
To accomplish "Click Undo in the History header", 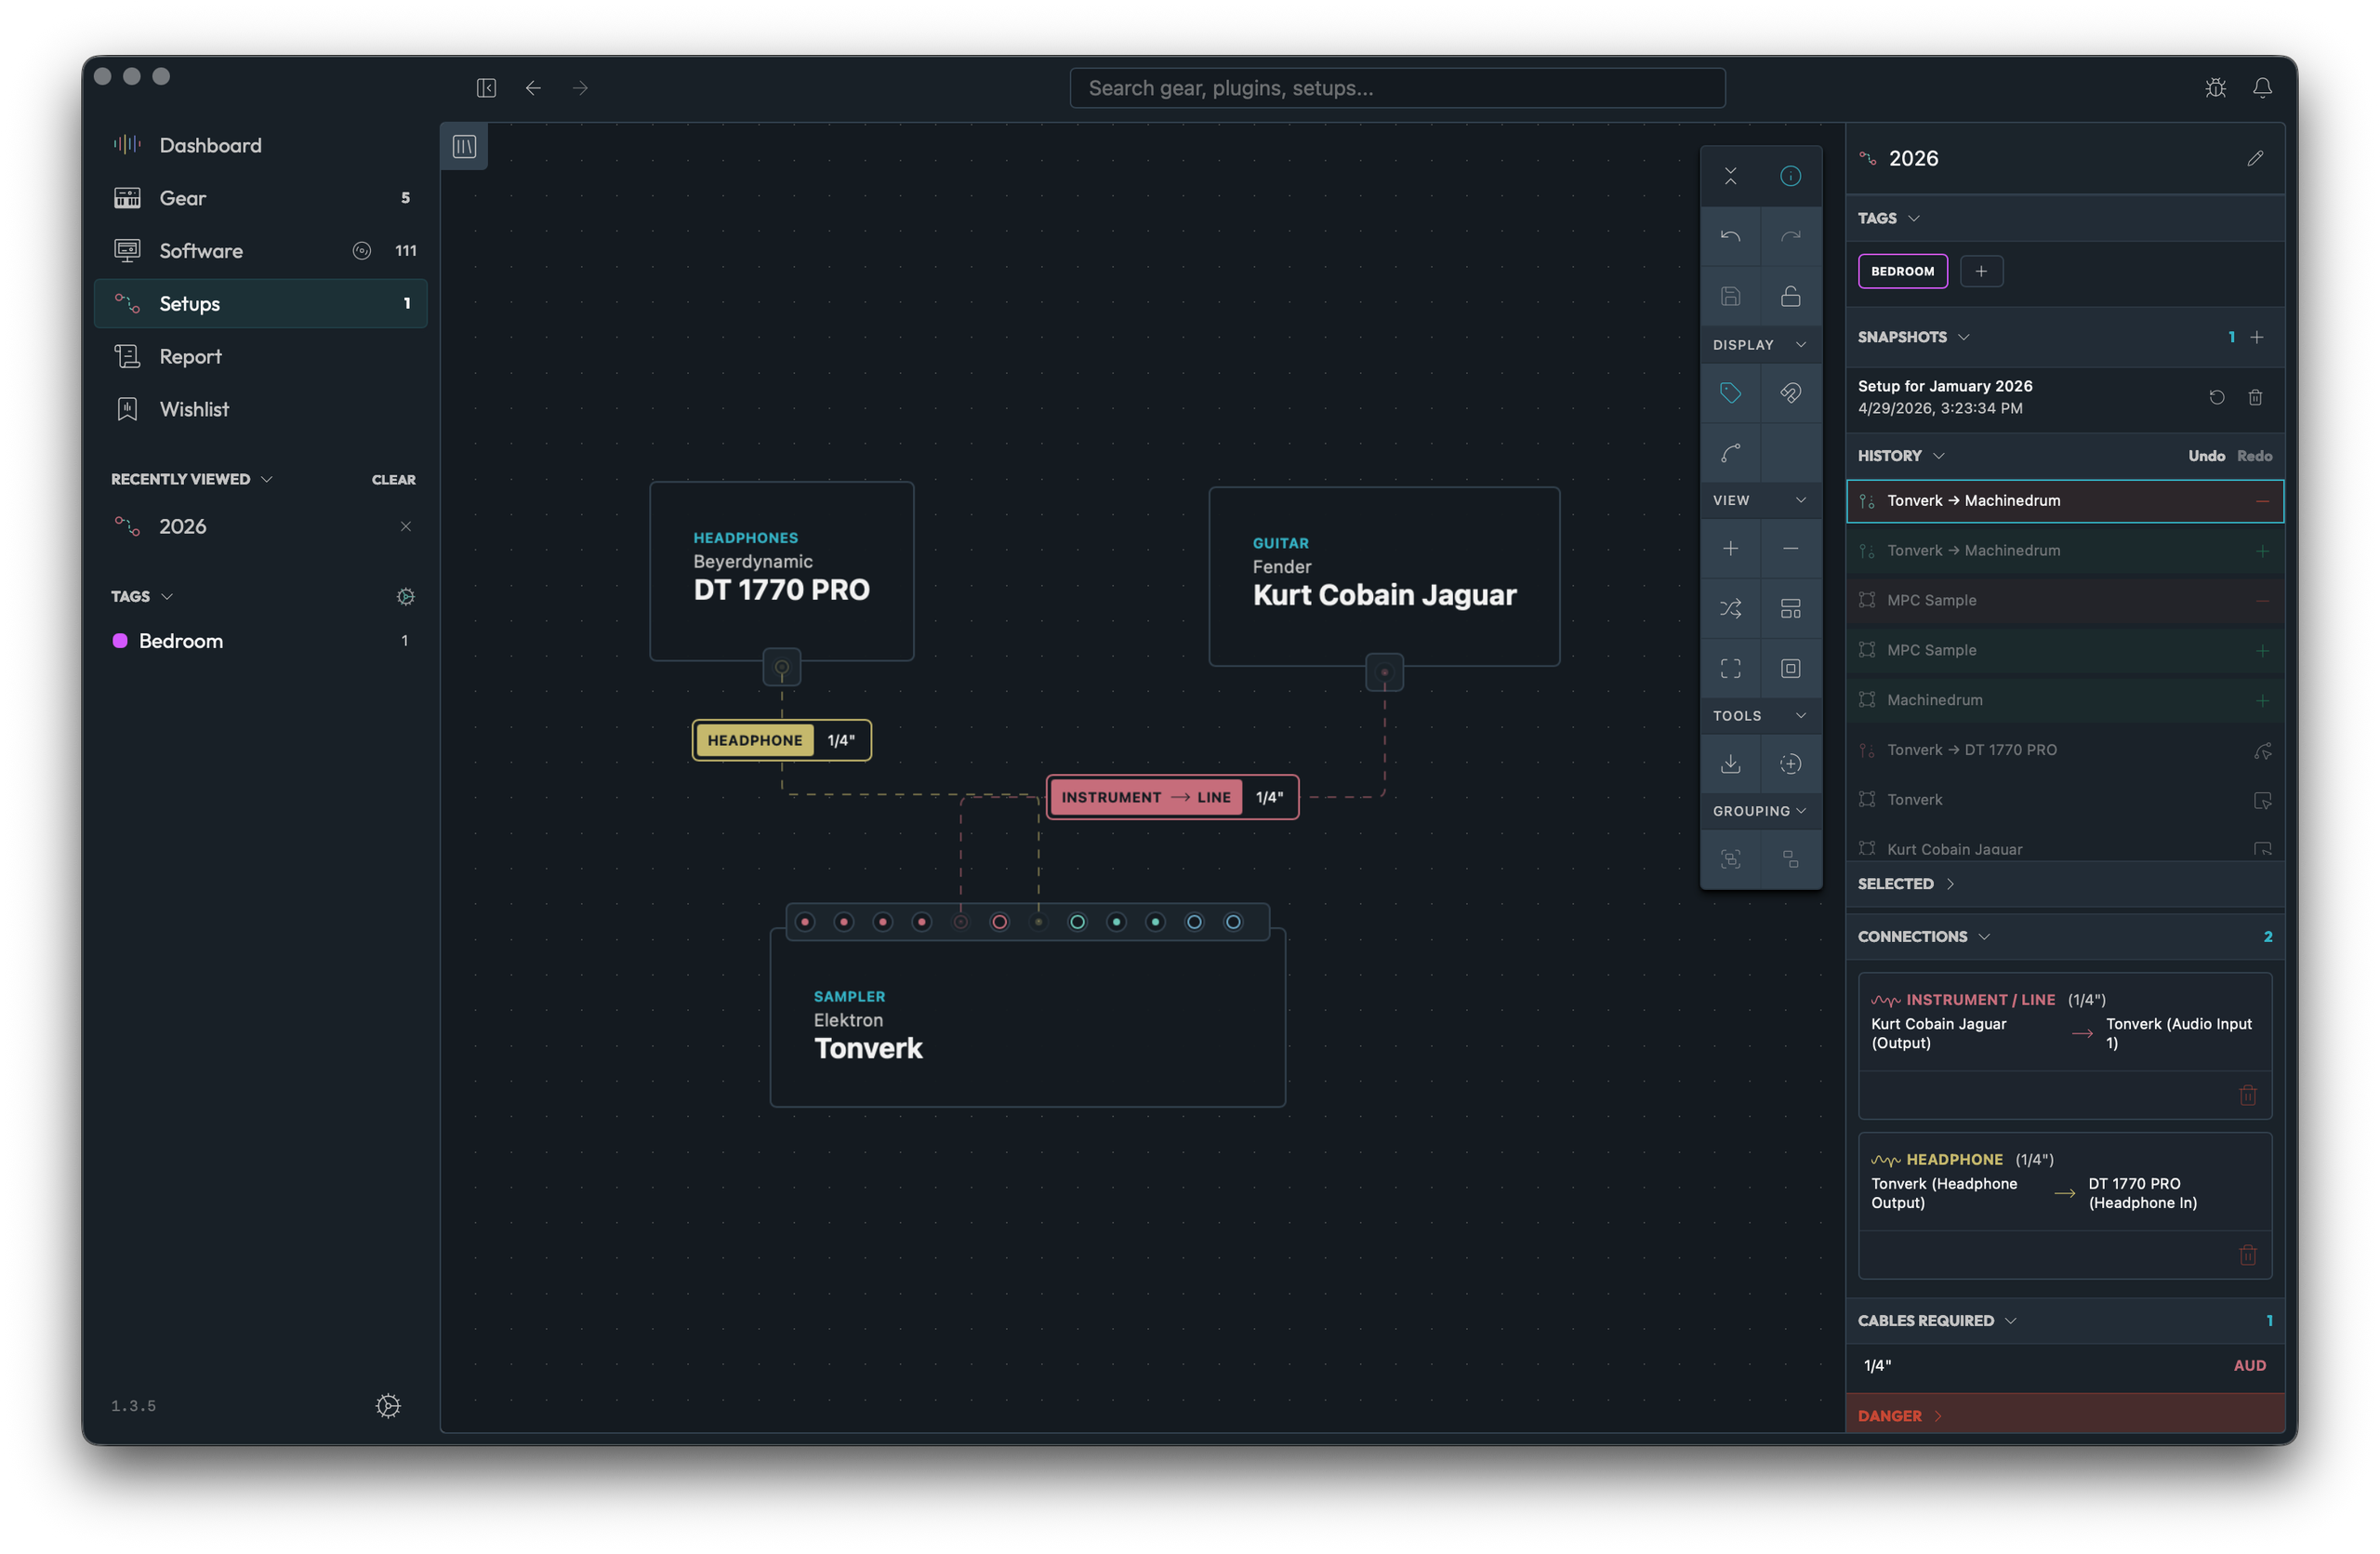I will 2206,456.
